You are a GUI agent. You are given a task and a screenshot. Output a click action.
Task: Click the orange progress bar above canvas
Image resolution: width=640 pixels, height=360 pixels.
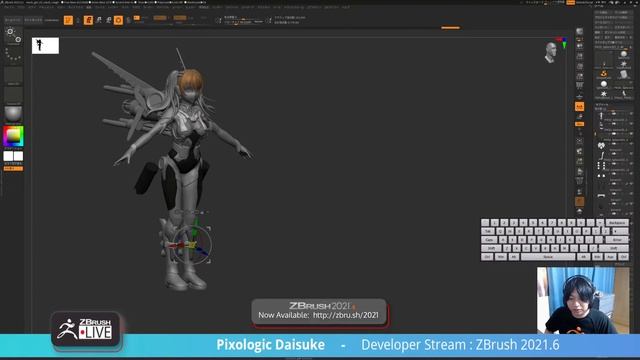451,28
